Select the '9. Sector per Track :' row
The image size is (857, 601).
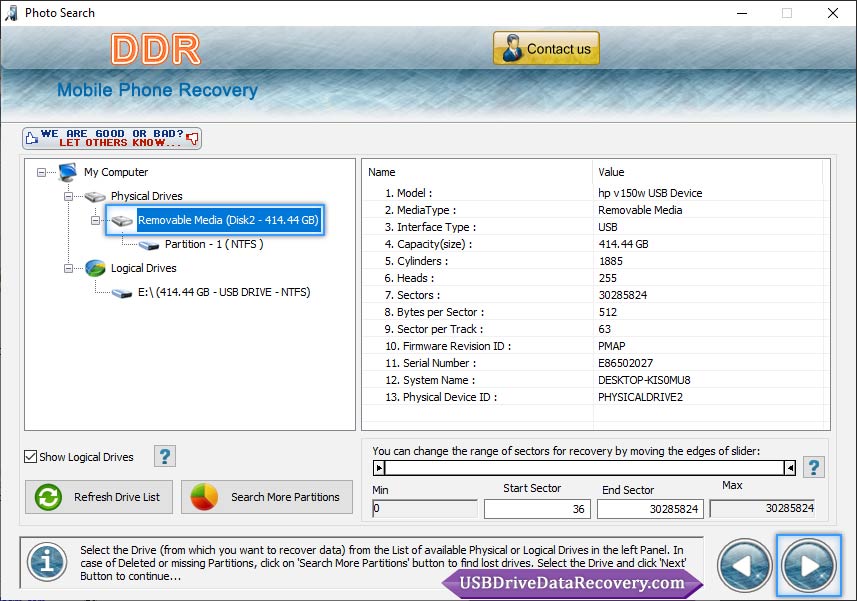coord(593,329)
